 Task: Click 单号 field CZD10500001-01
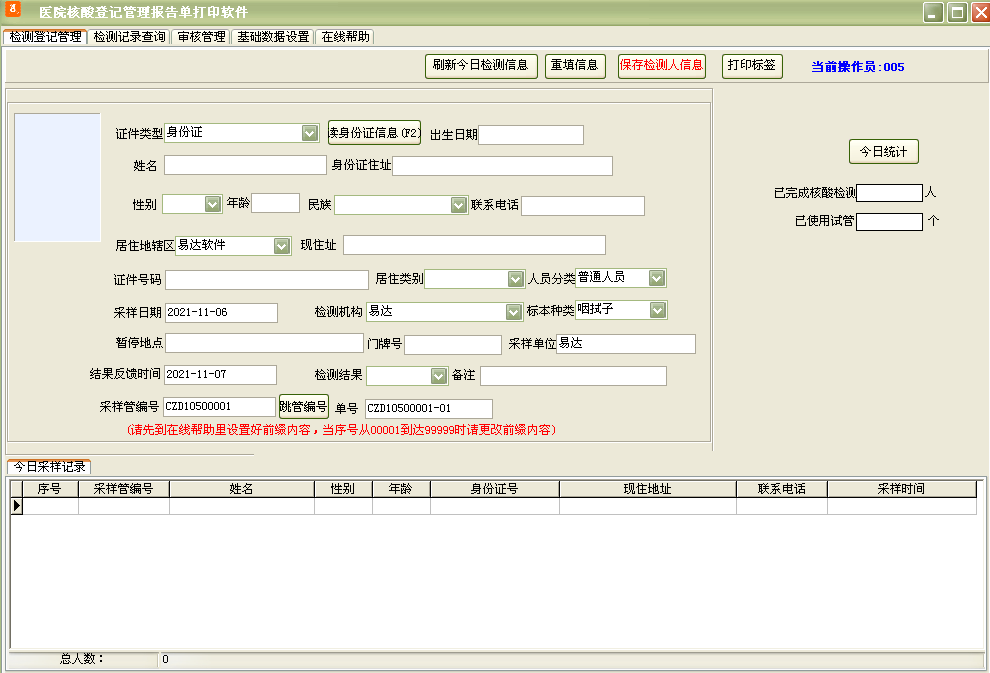coord(429,408)
